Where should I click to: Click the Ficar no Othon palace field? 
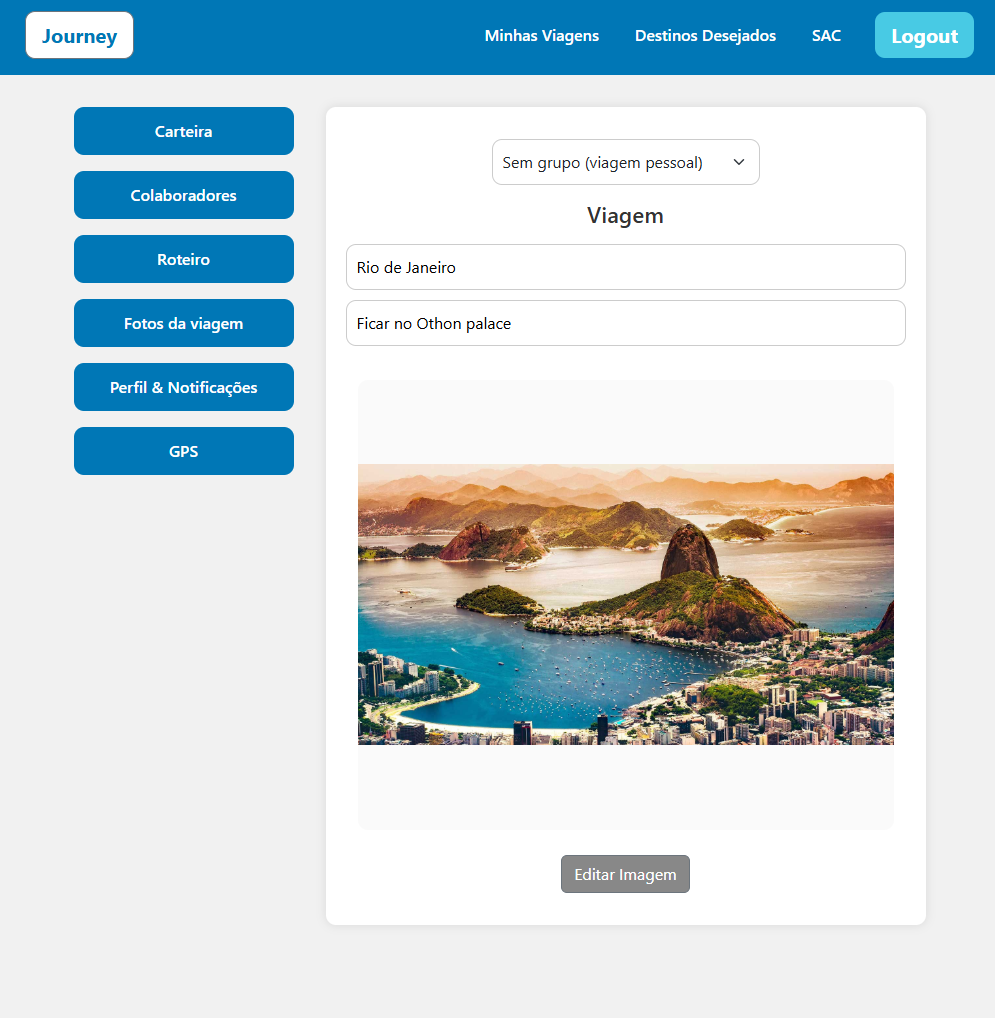(x=625, y=323)
